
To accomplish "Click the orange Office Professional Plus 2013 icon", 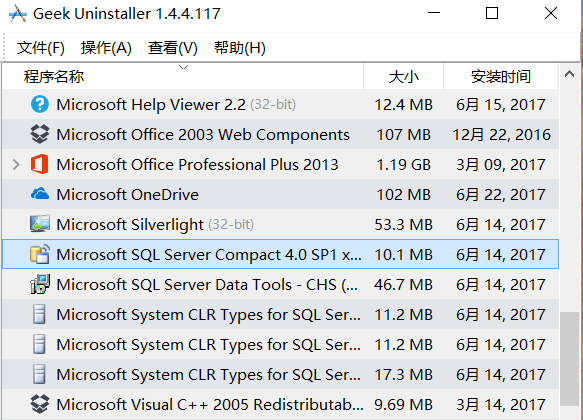I will pos(39,164).
